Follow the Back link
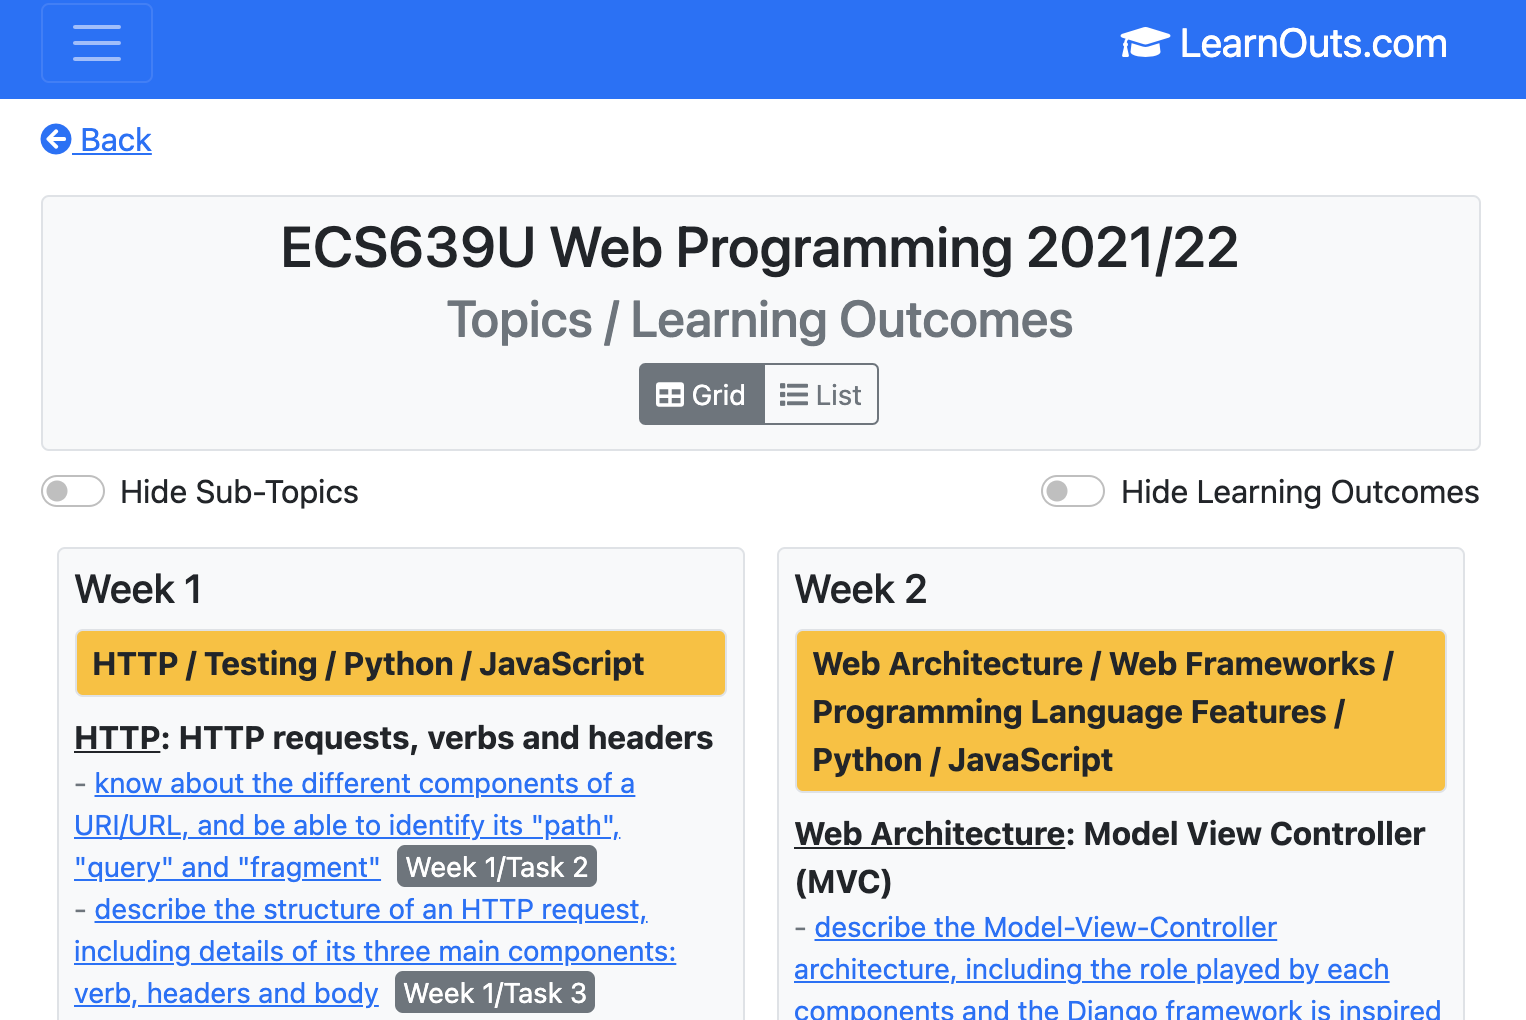 coord(117,140)
